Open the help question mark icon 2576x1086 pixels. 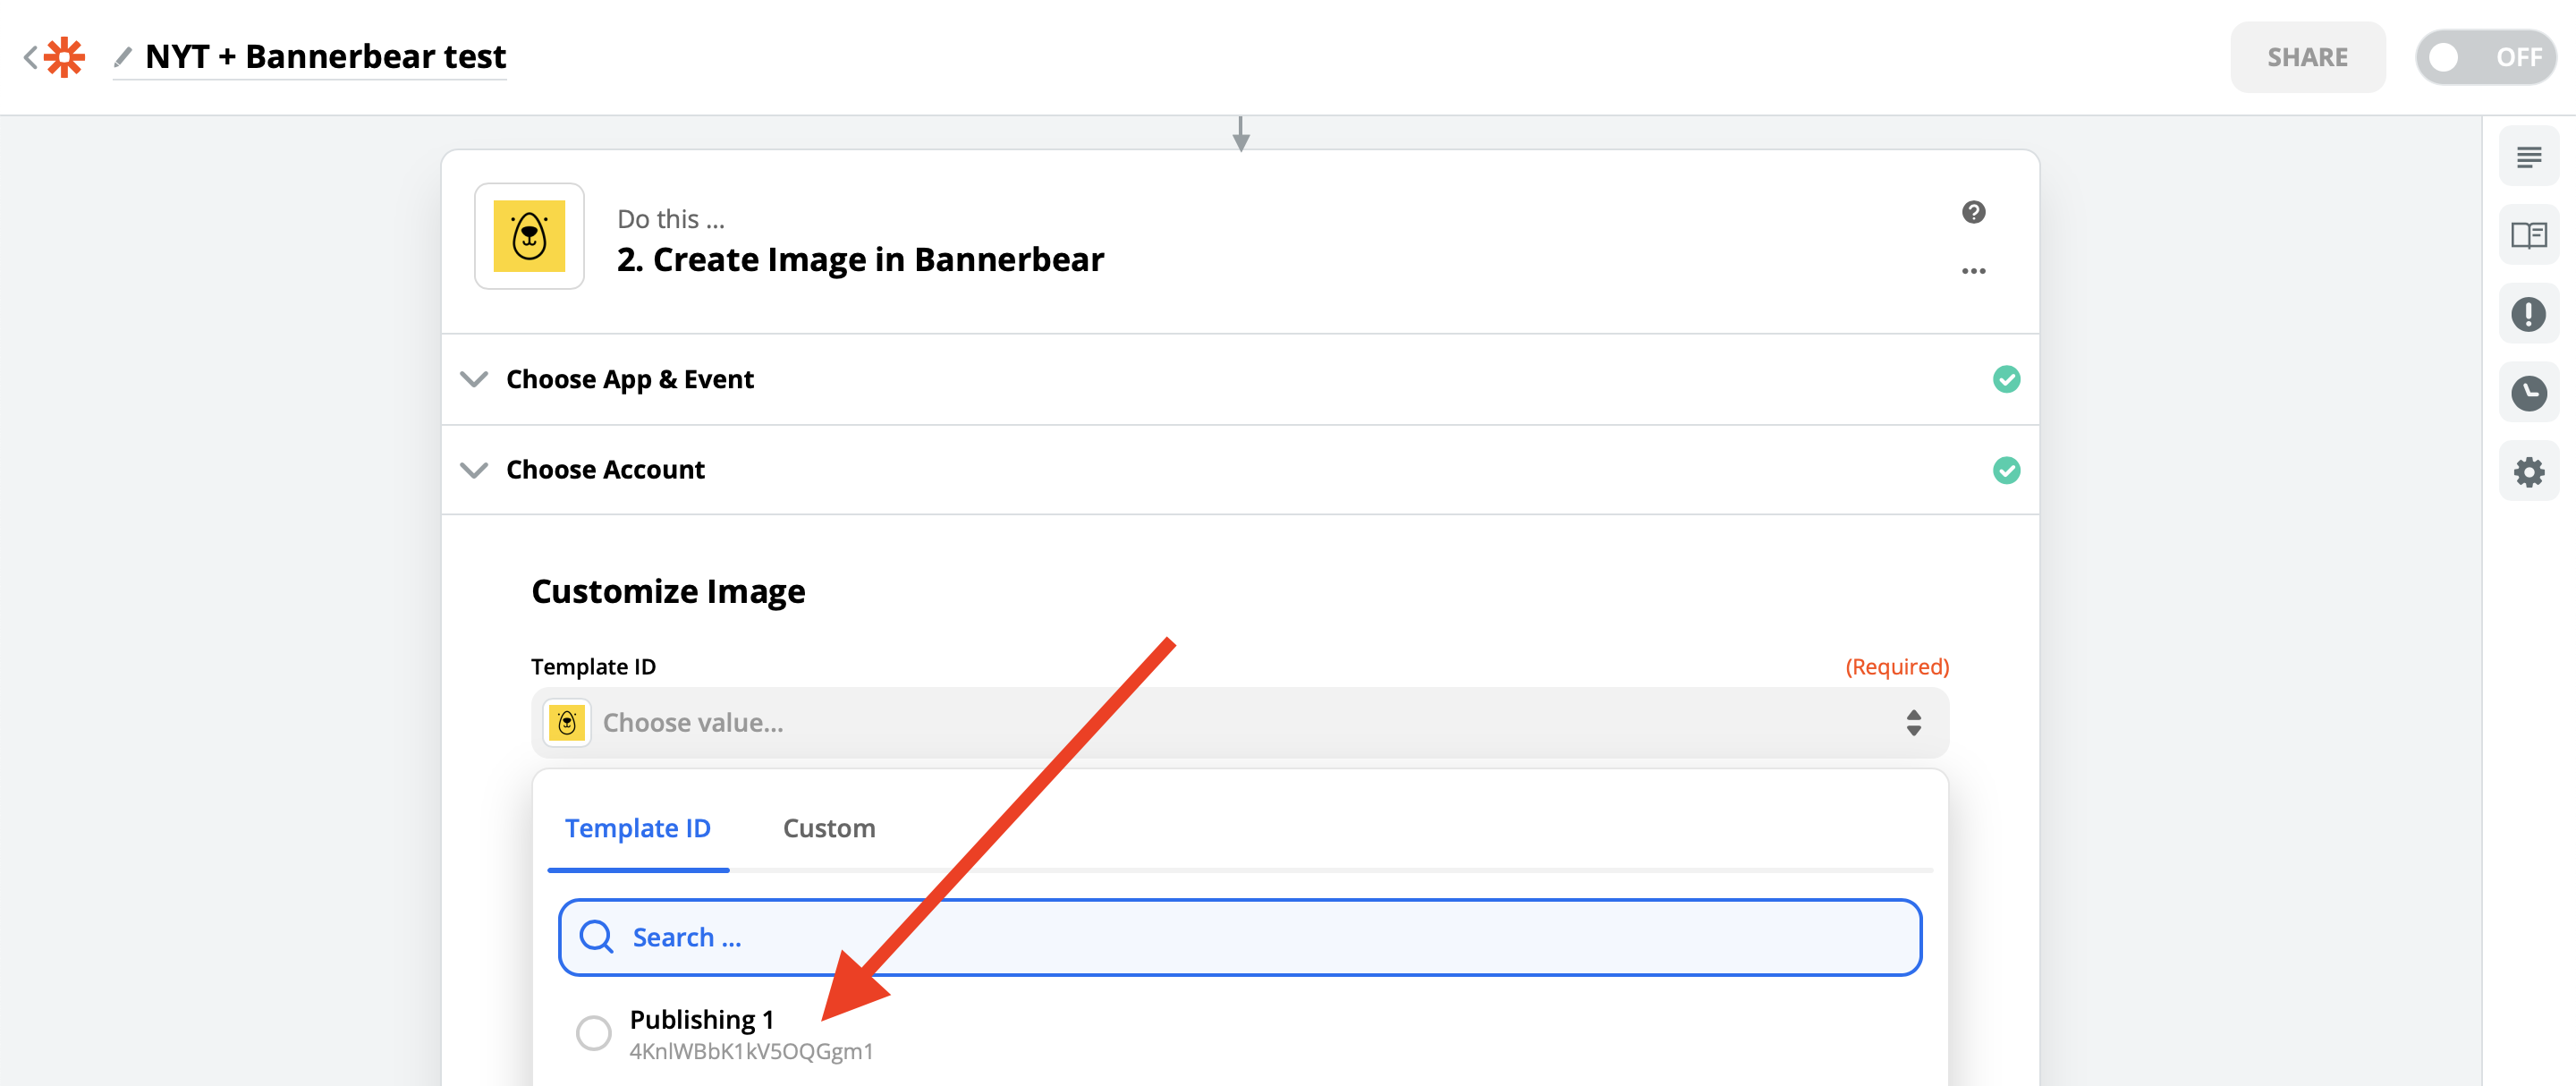pos(1973,212)
